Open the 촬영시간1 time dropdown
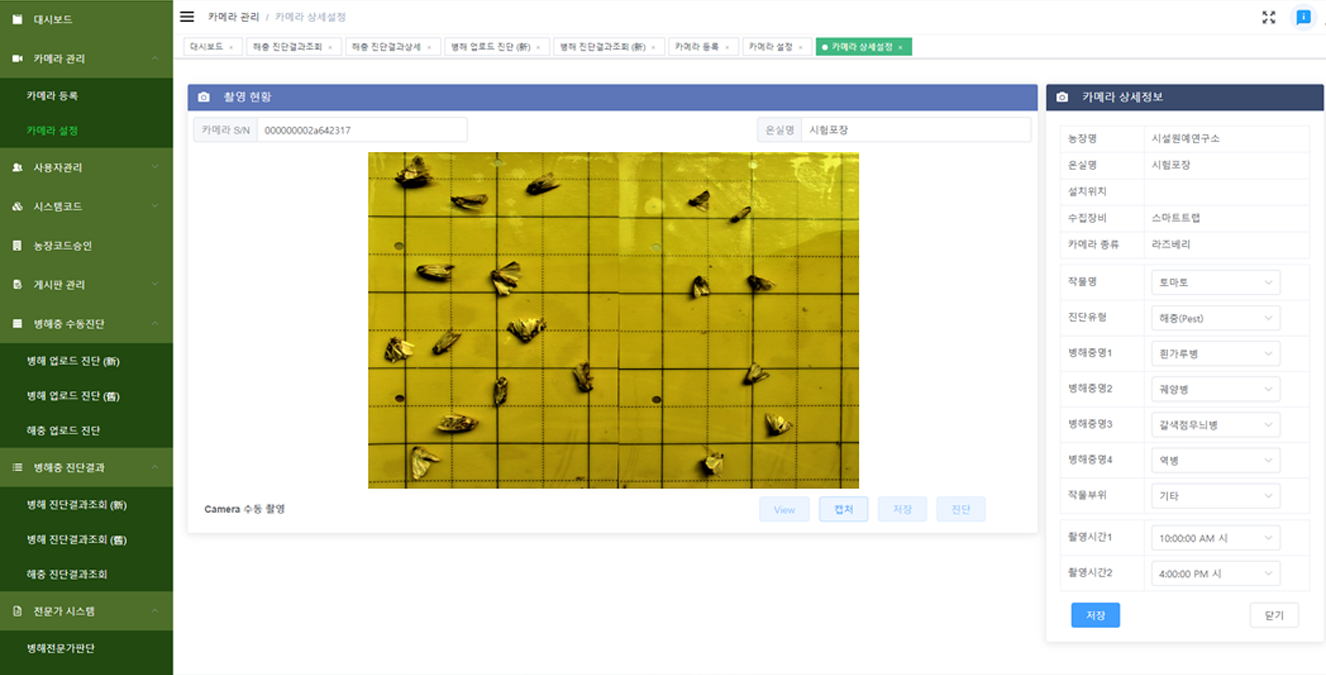Image resolution: width=1326 pixels, height=675 pixels. point(1215,538)
